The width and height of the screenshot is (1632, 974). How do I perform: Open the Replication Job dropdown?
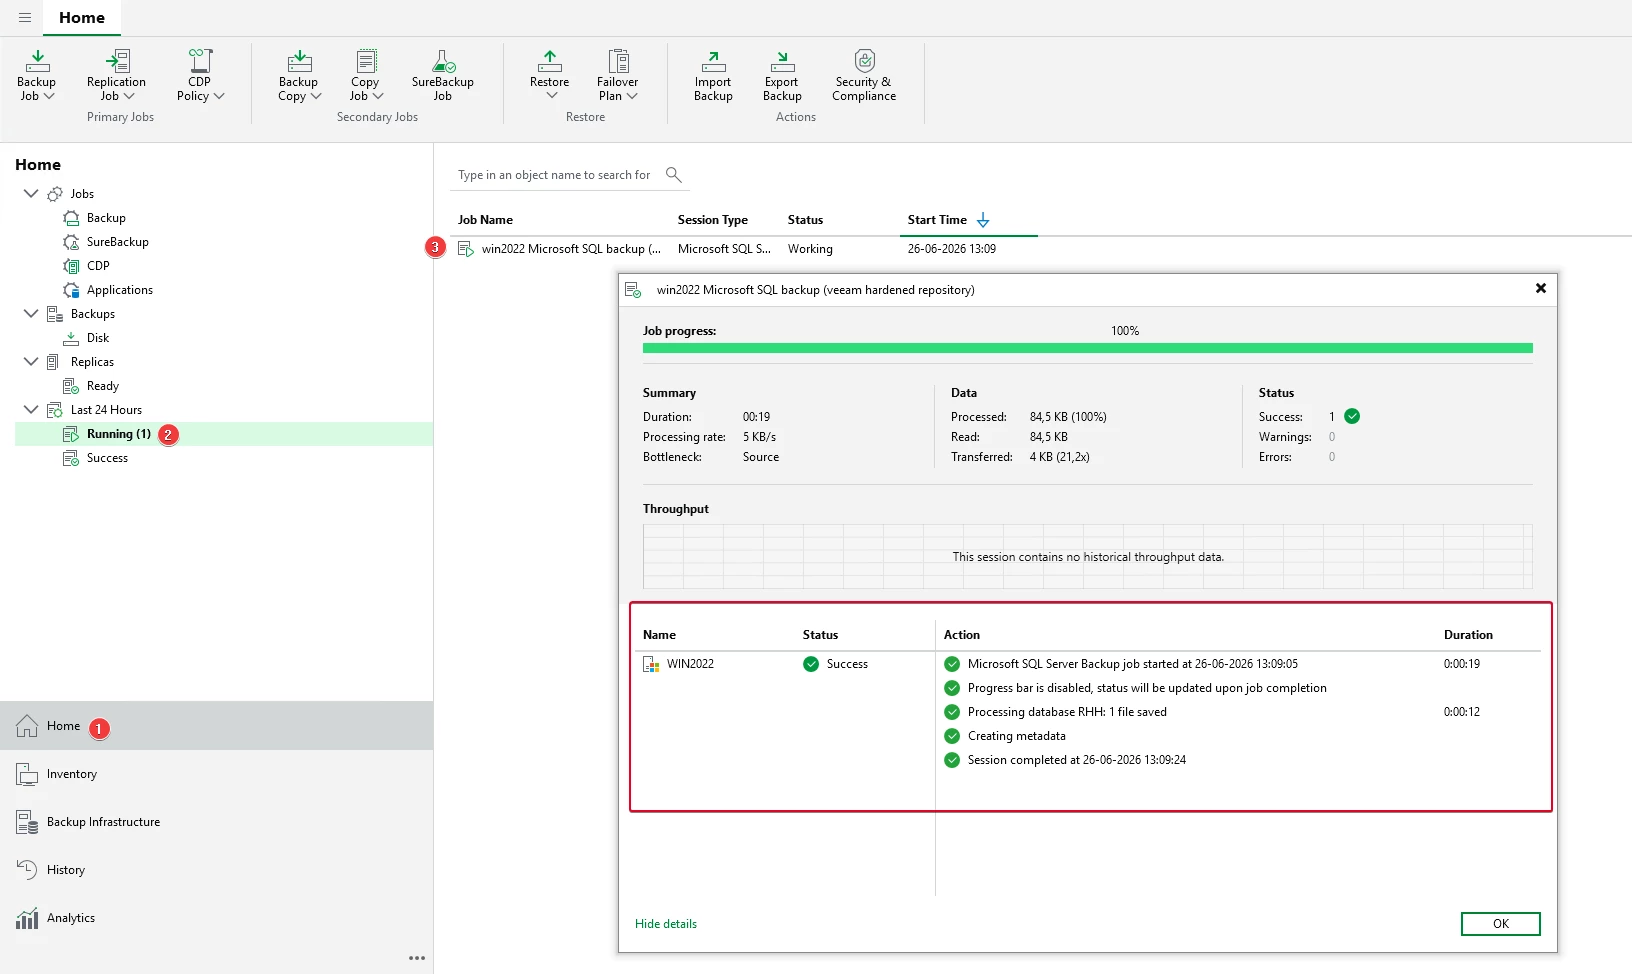tap(116, 75)
